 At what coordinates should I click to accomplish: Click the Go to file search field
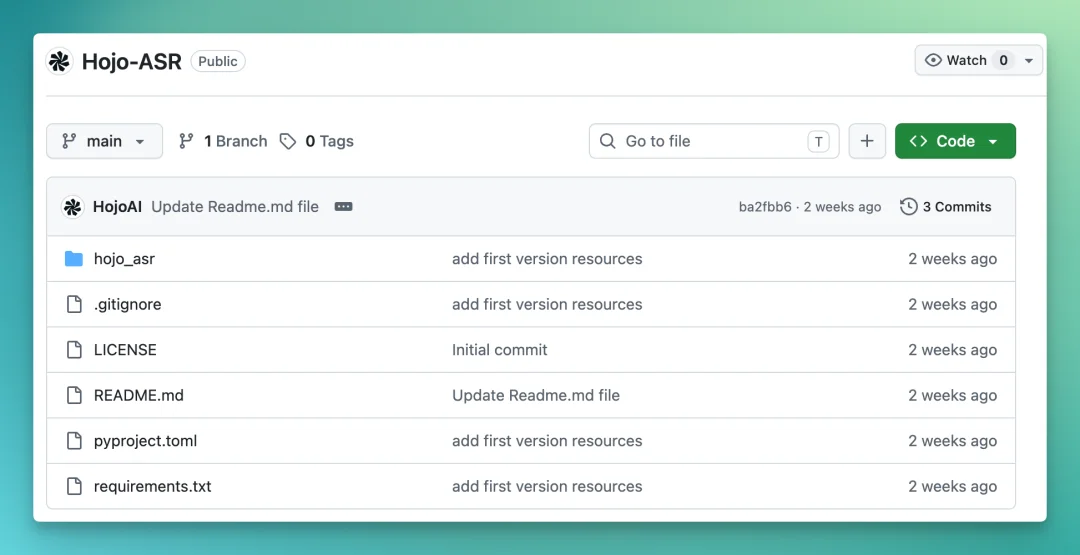tap(714, 141)
